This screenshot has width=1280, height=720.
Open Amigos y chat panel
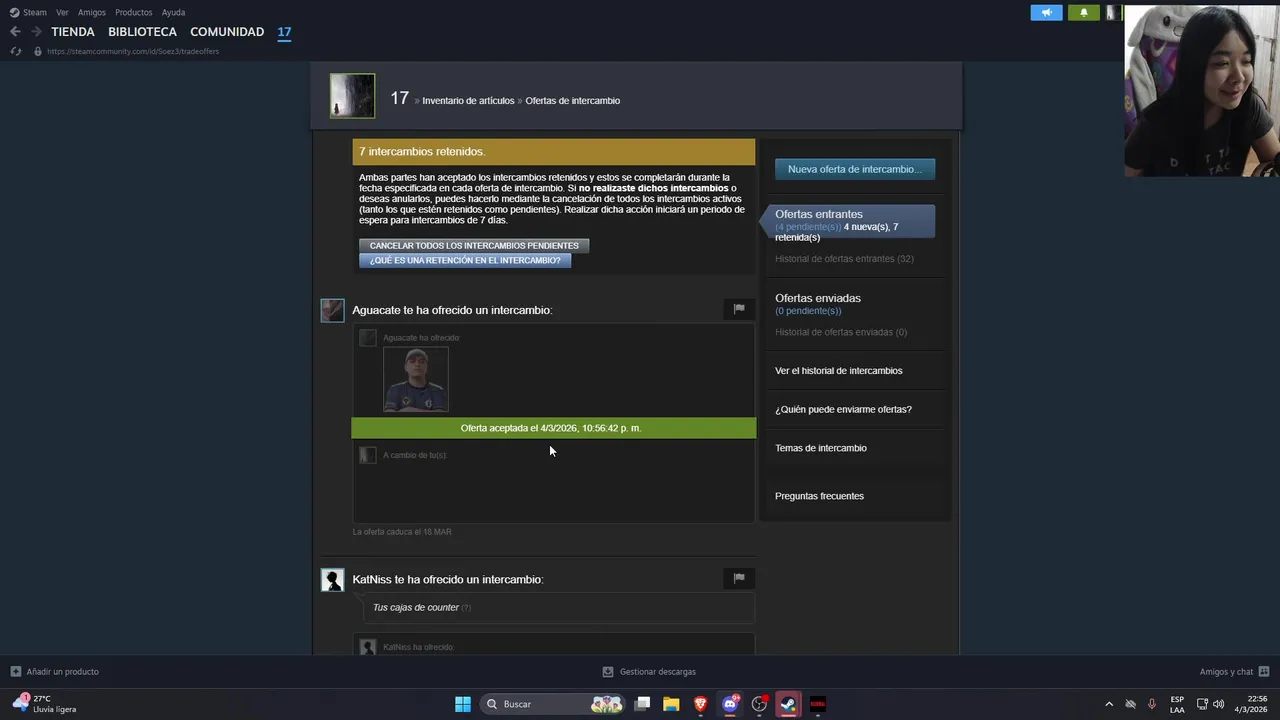coord(1234,672)
